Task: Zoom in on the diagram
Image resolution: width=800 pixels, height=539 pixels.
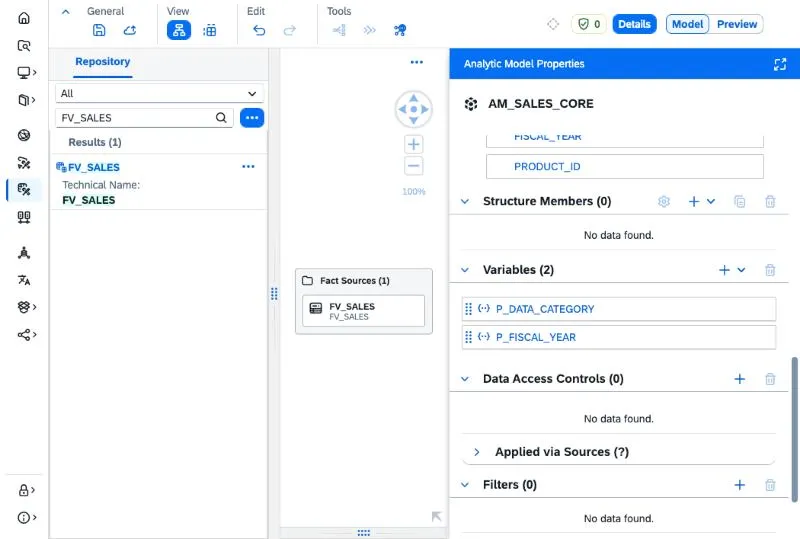Action: click(x=414, y=144)
